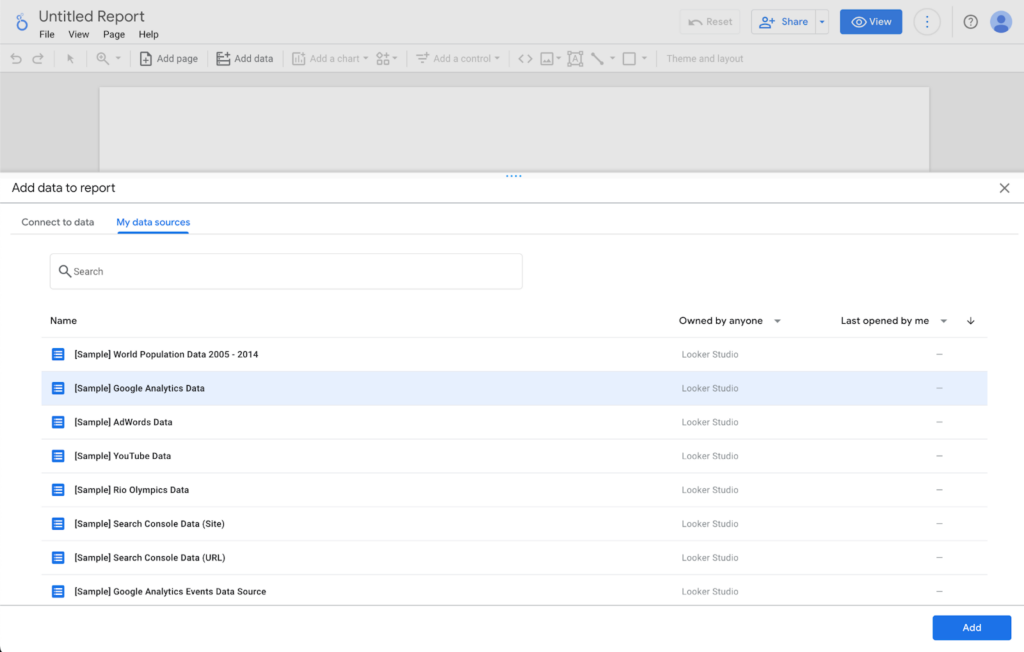Select [Sample] Google Analytics Data row

[x=514, y=388]
